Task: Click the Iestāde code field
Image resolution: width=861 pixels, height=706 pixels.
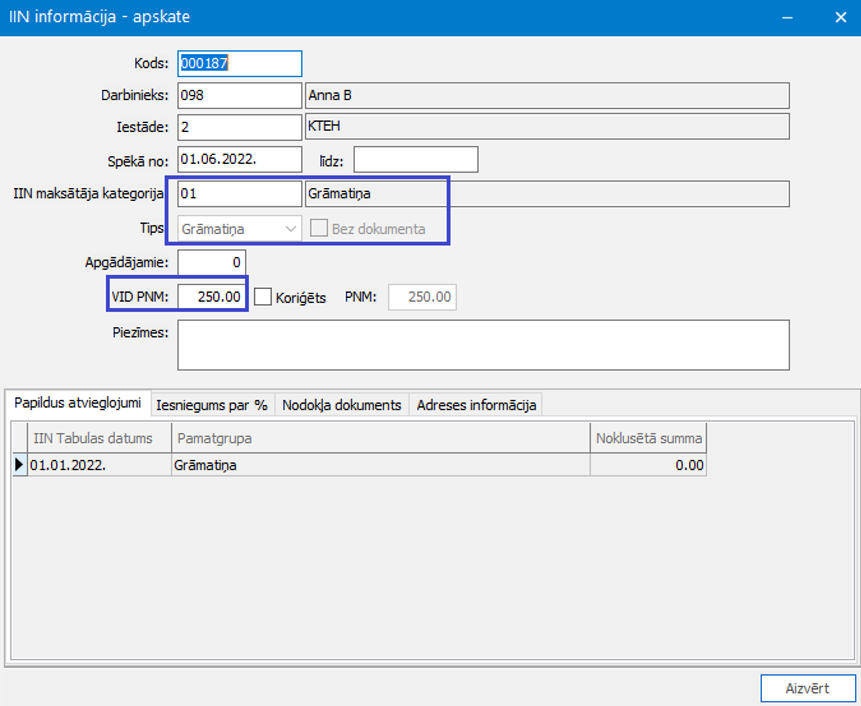Action: pyautogui.click(x=239, y=127)
